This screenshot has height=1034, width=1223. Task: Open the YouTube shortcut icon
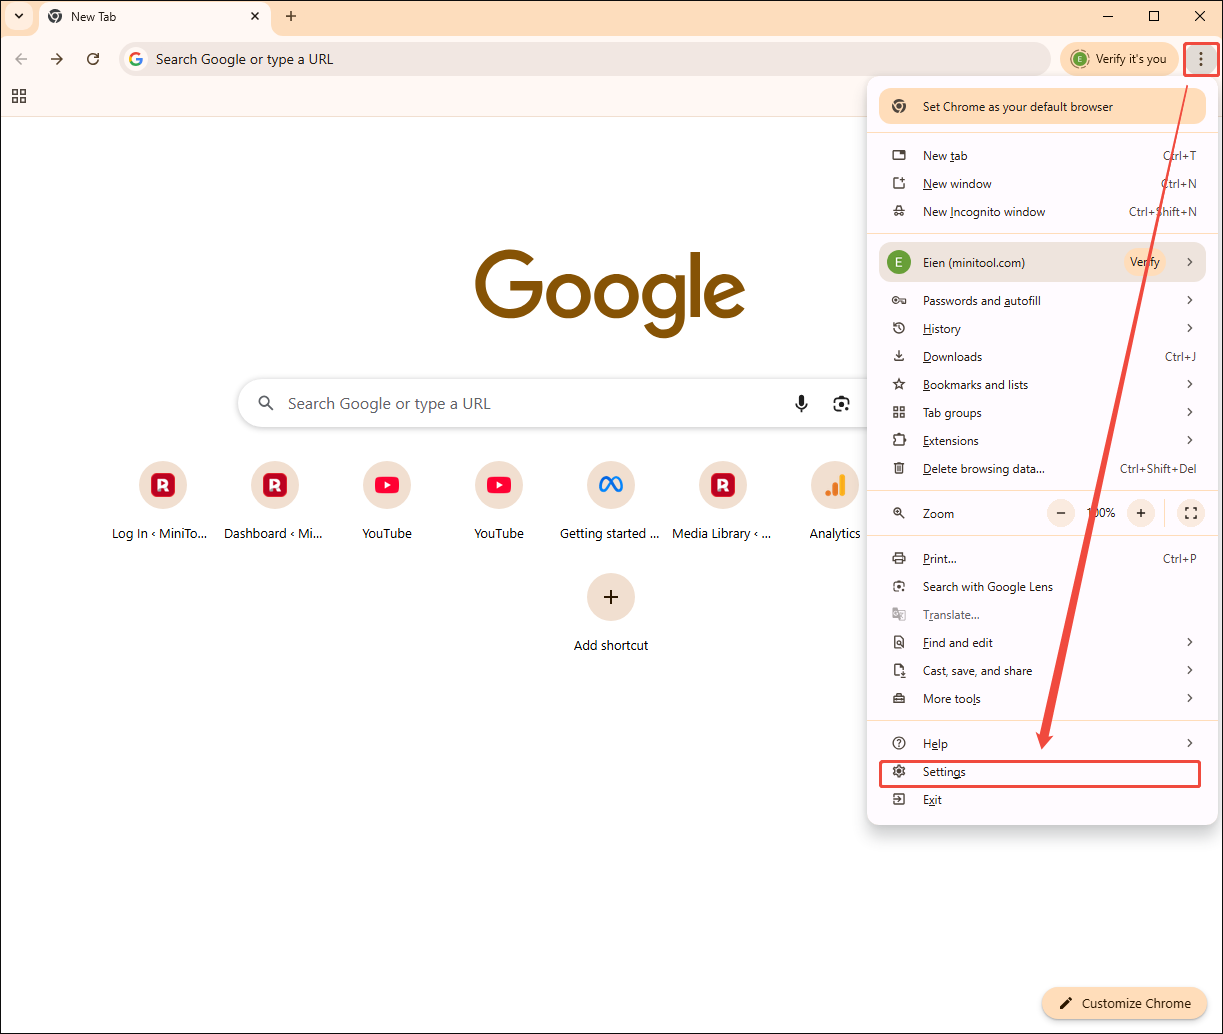(x=387, y=485)
